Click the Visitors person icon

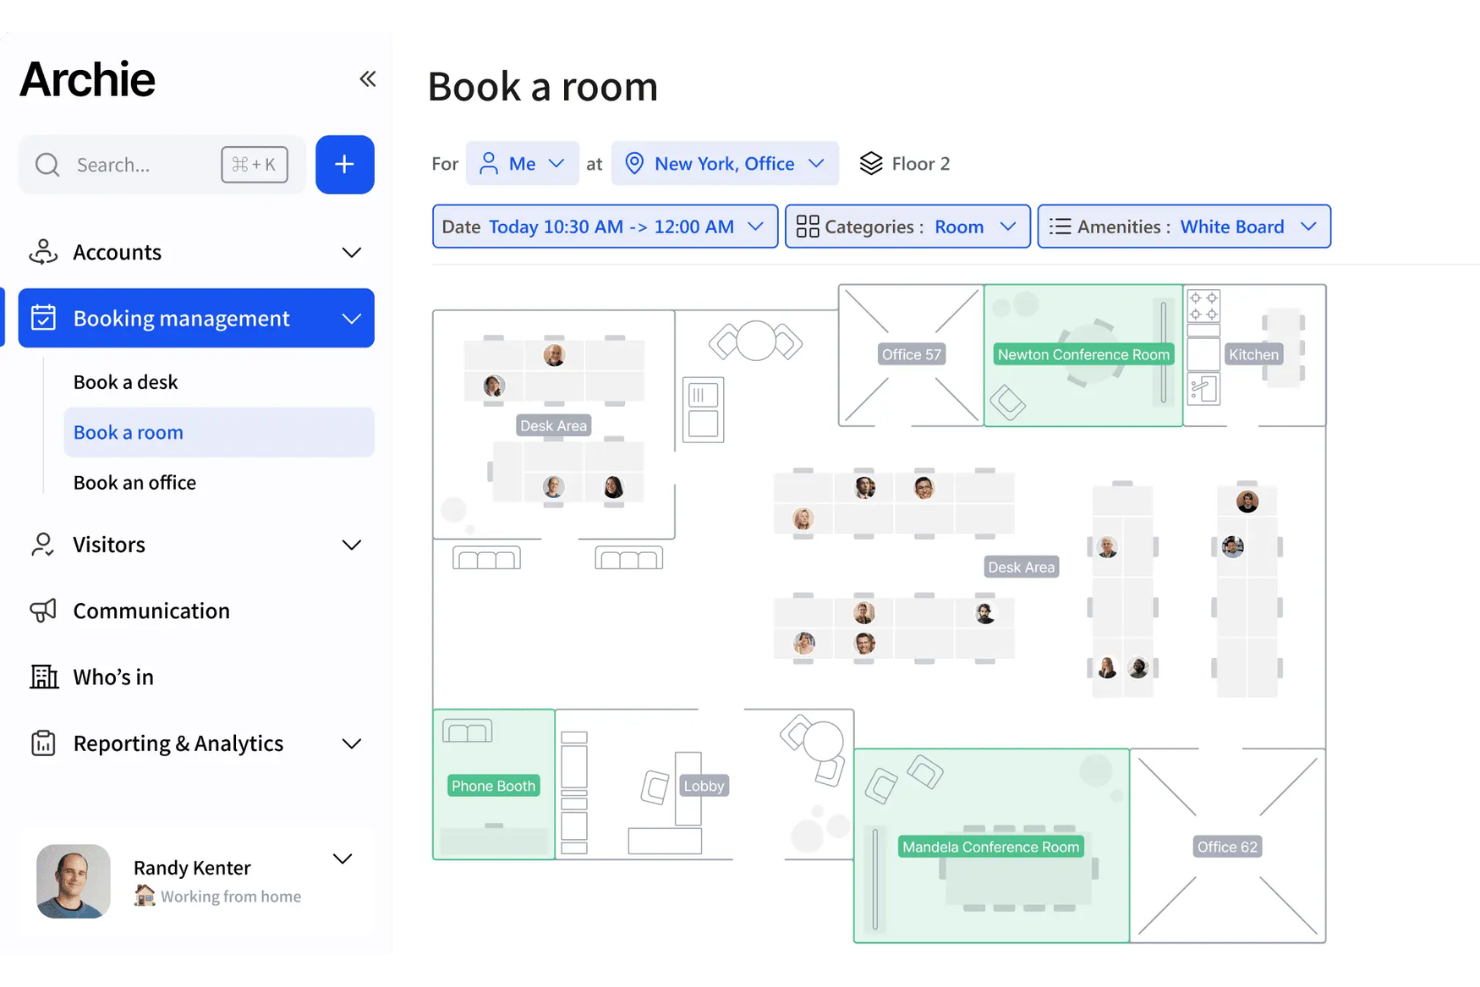pyautogui.click(x=43, y=544)
